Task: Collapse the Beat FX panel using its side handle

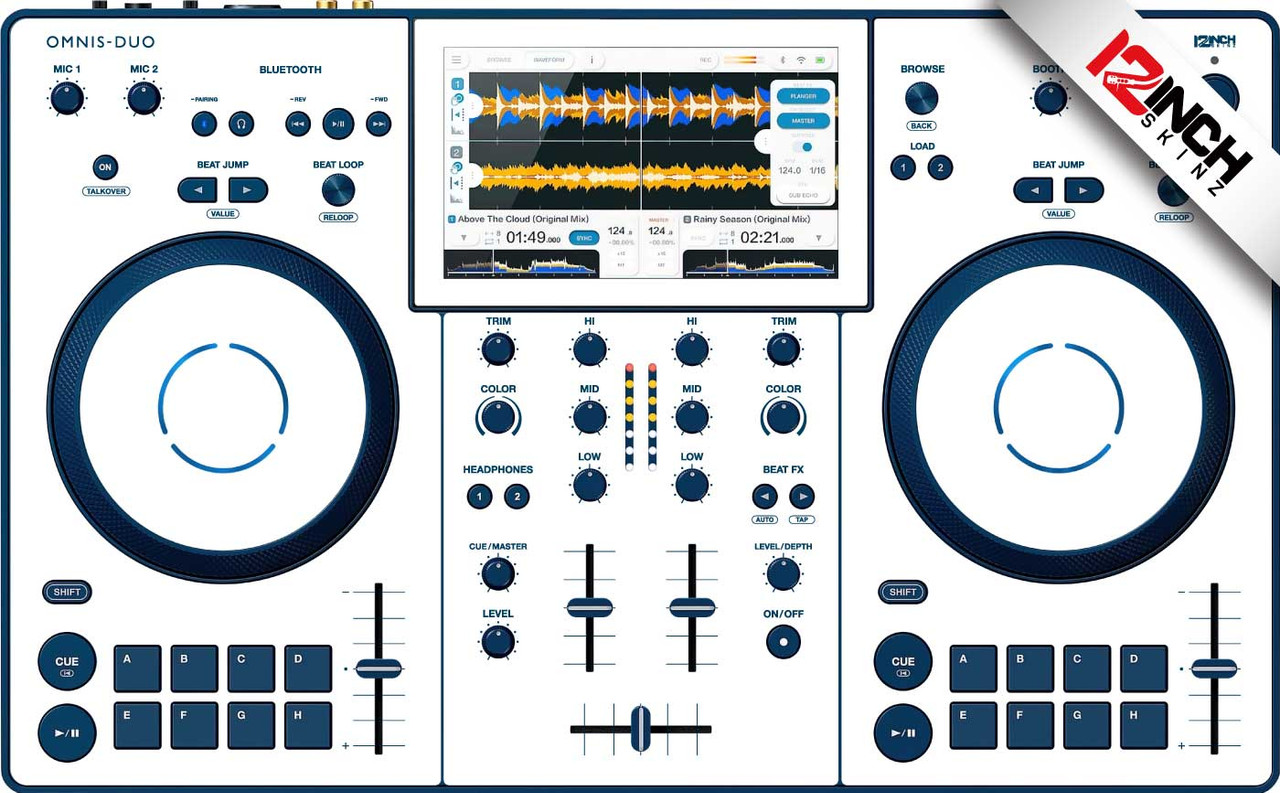Action: [x=763, y=141]
